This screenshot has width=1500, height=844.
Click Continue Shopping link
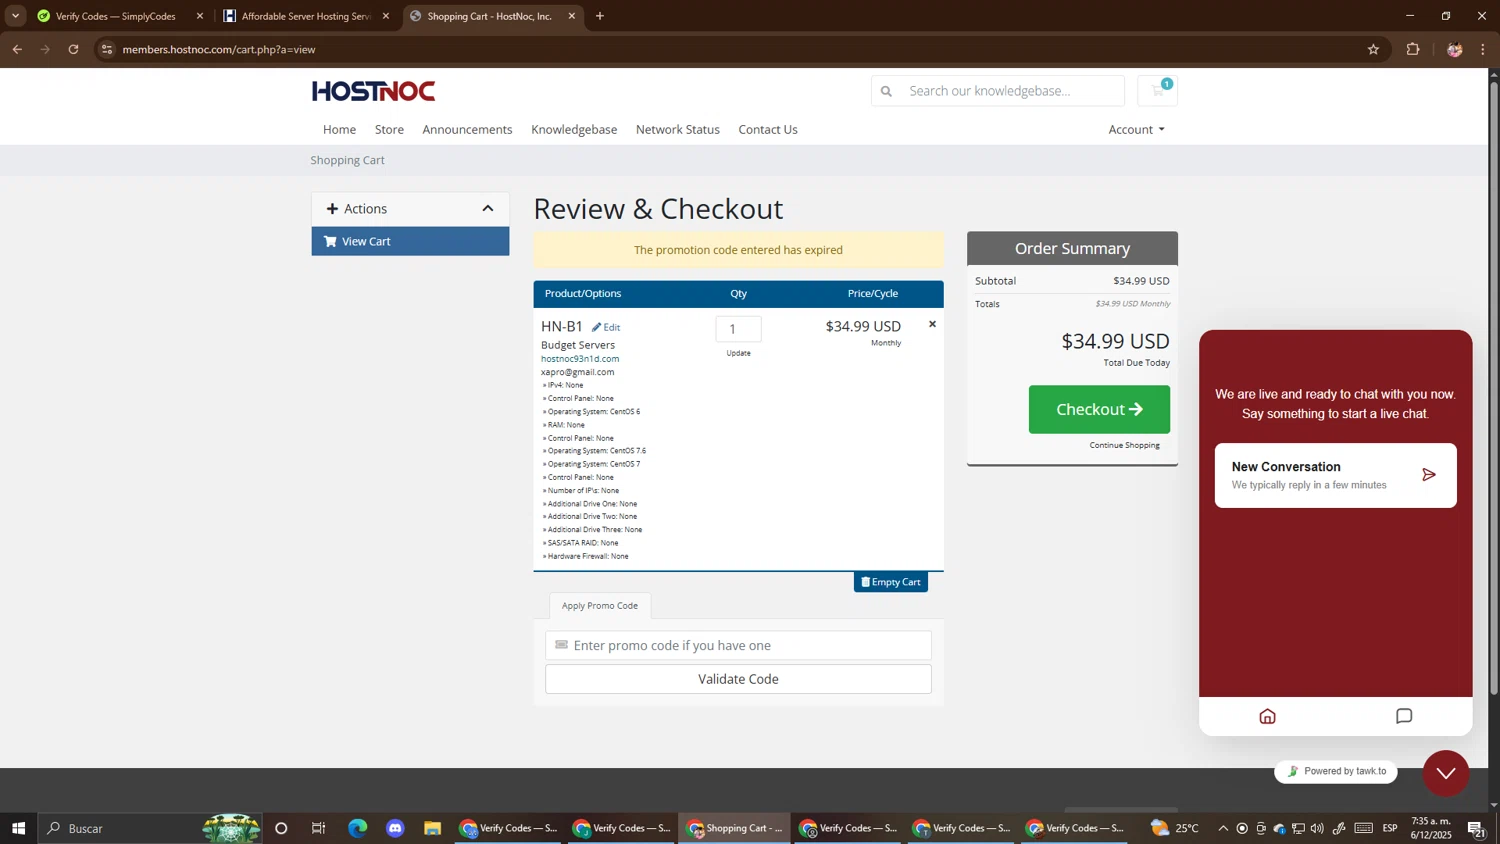pyautogui.click(x=1124, y=445)
